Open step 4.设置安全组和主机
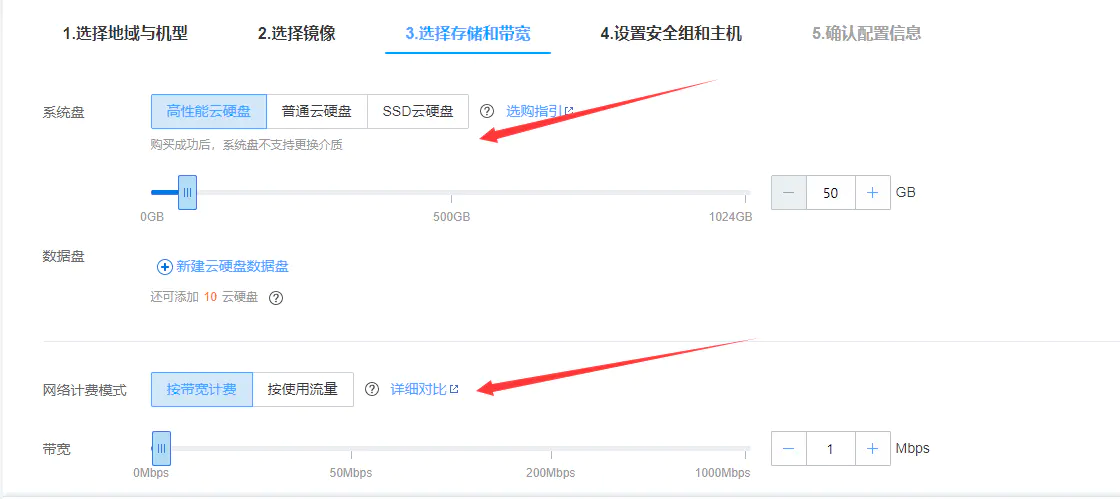 (671, 33)
